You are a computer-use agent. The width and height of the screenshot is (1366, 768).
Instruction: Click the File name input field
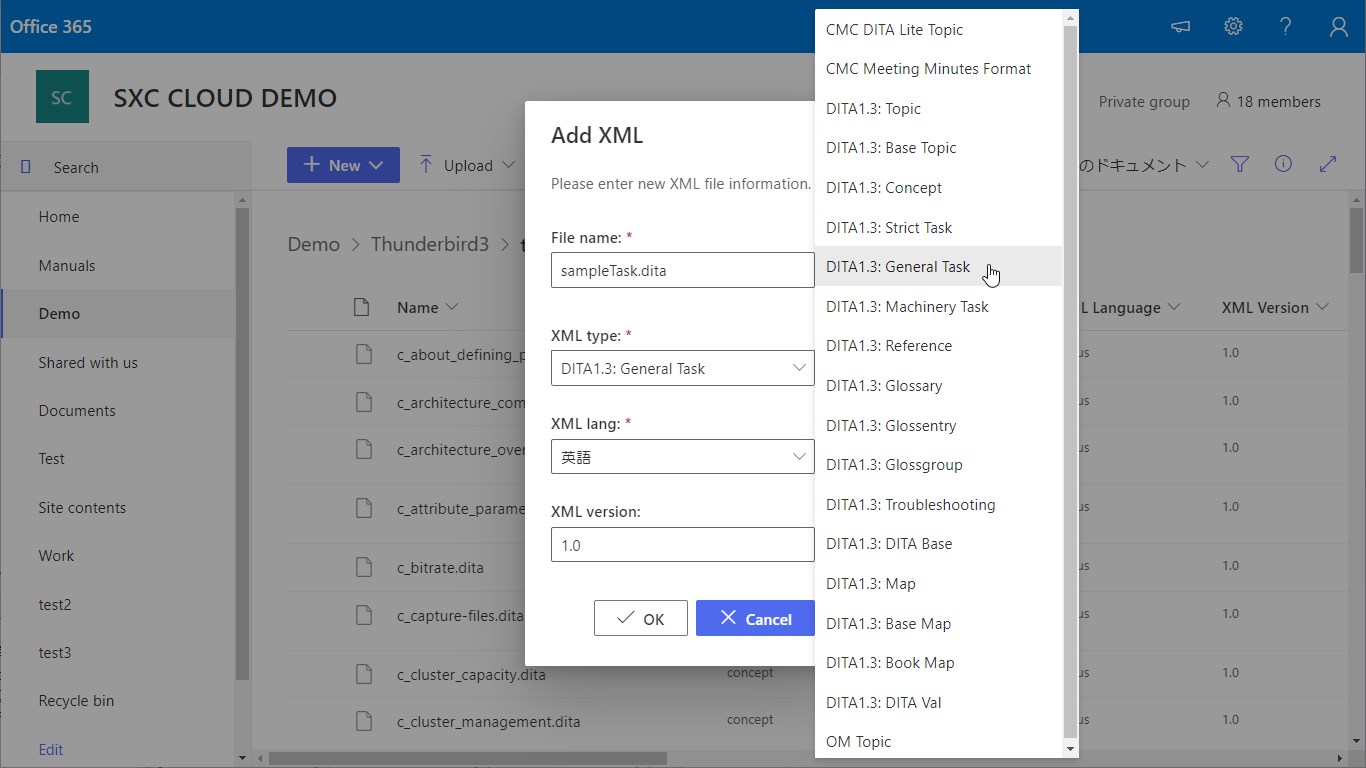[682, 270]
